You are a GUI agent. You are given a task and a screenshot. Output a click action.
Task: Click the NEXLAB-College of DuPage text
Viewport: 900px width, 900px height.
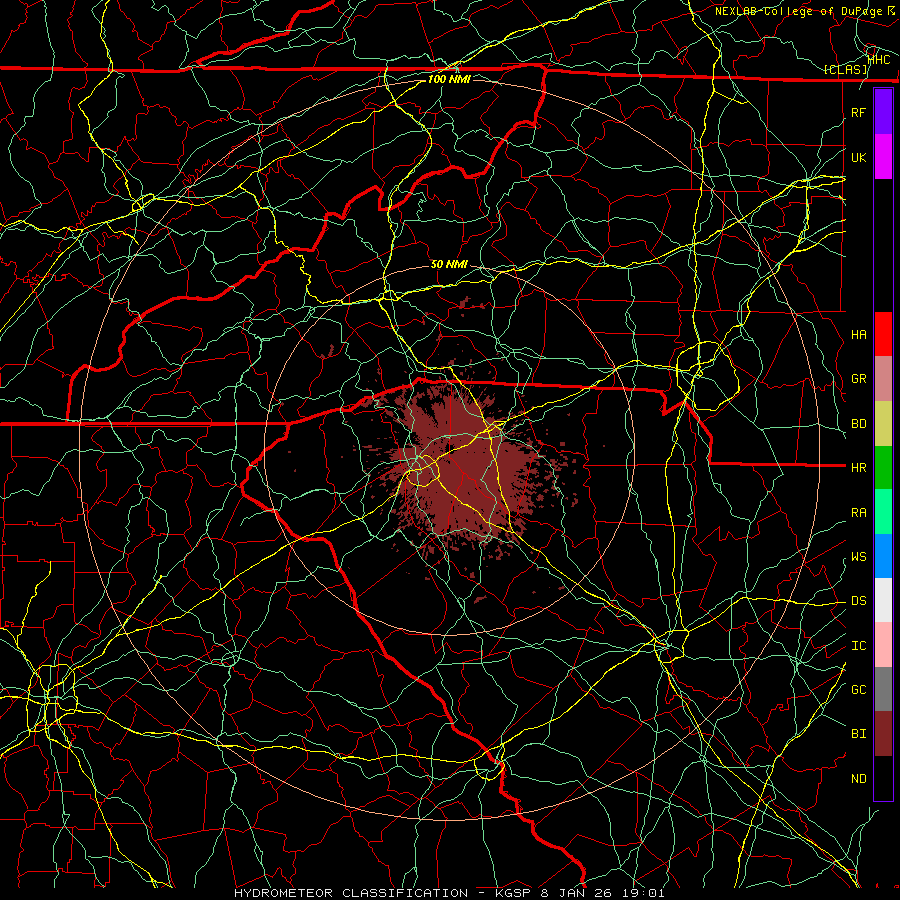(x=797, y=11)
